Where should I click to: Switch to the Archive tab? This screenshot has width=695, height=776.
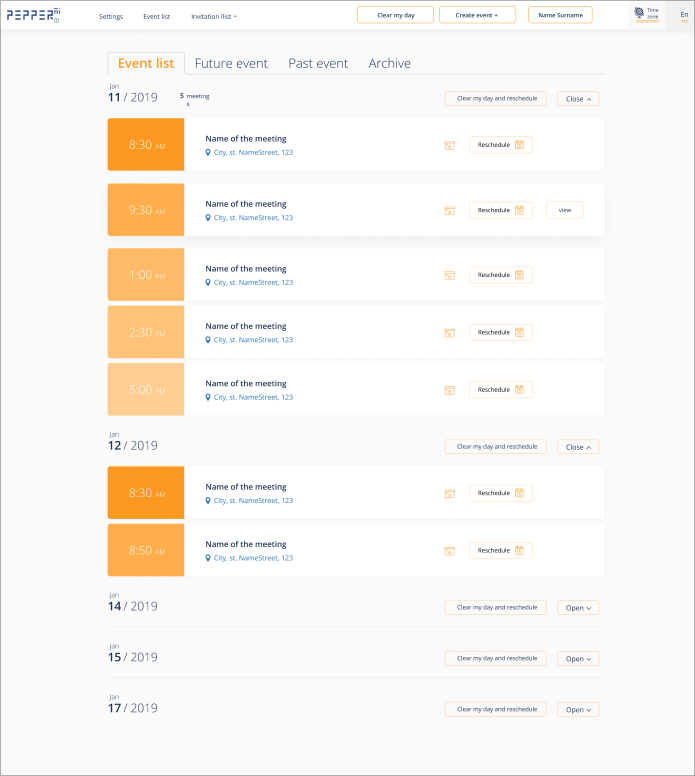point(390,63)
